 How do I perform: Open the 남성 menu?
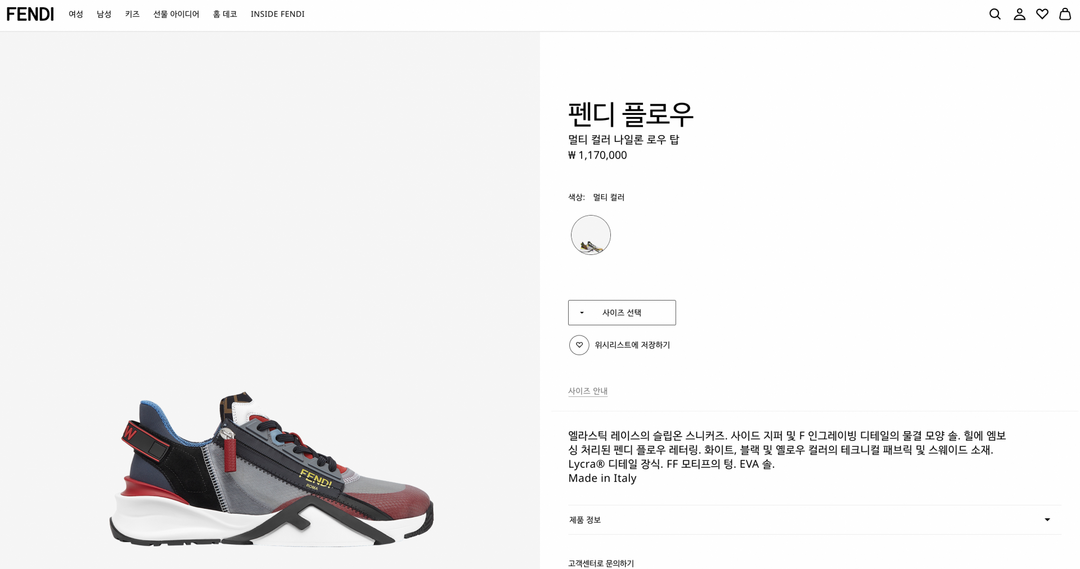coord(104,14)
